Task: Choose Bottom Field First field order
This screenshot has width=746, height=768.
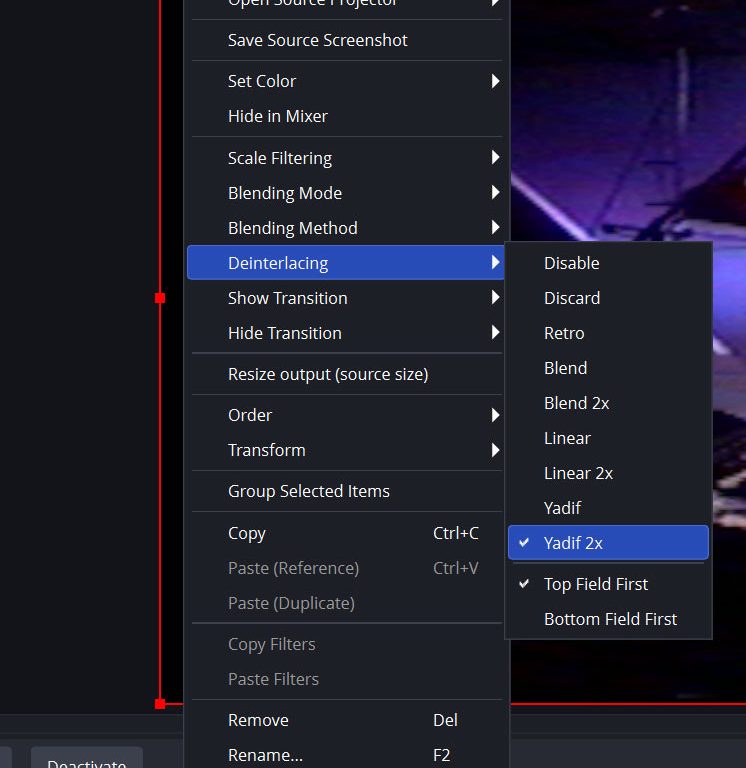Action: point(610,619)
